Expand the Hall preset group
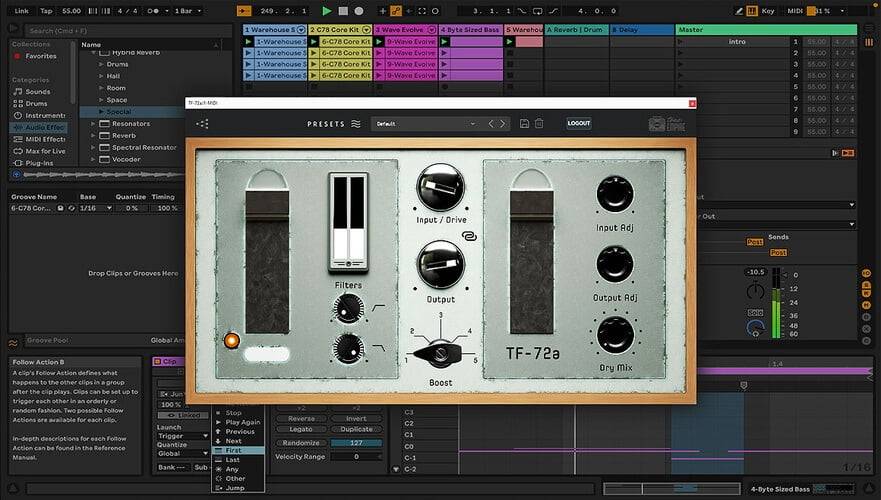The width and height of the screenshot is (881, 500). [x=101, y=76]
